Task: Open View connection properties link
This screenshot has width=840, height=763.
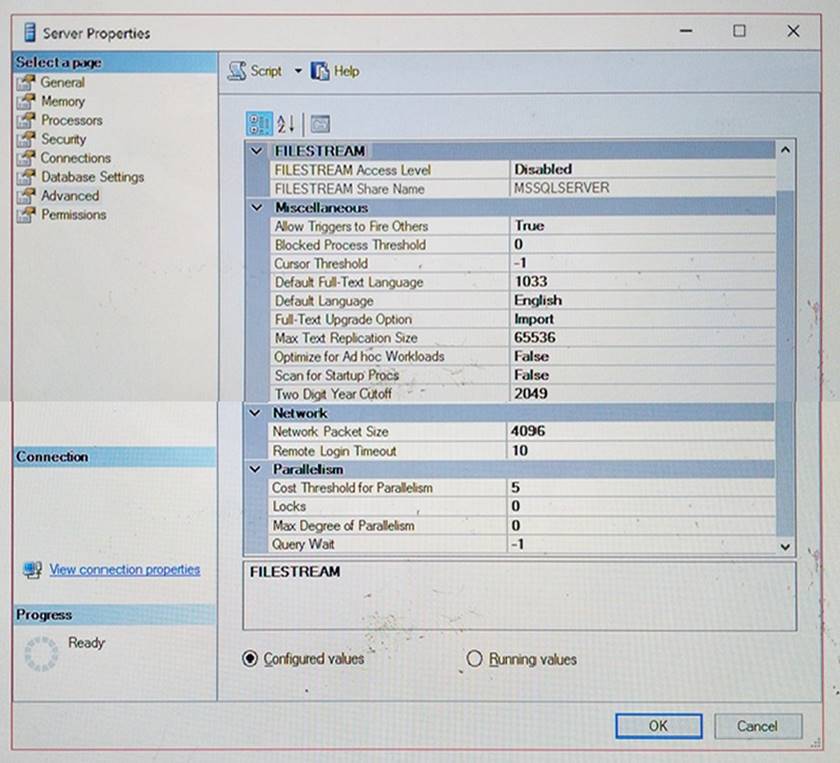Action: pos(125,570)
